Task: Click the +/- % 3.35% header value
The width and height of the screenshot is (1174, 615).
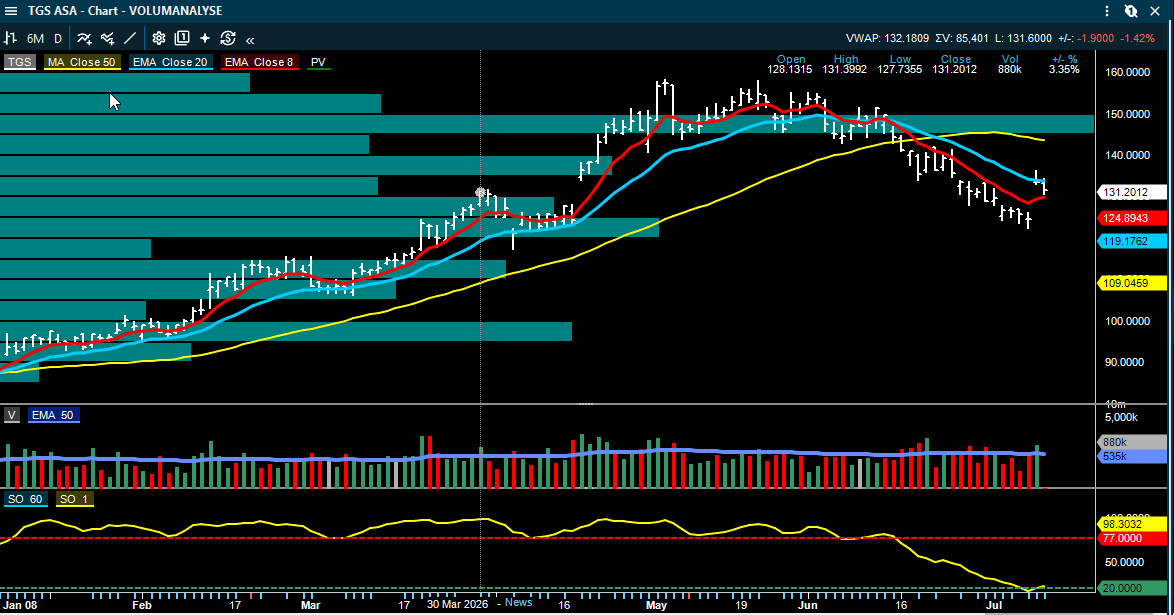Action: pos(1064,69)
